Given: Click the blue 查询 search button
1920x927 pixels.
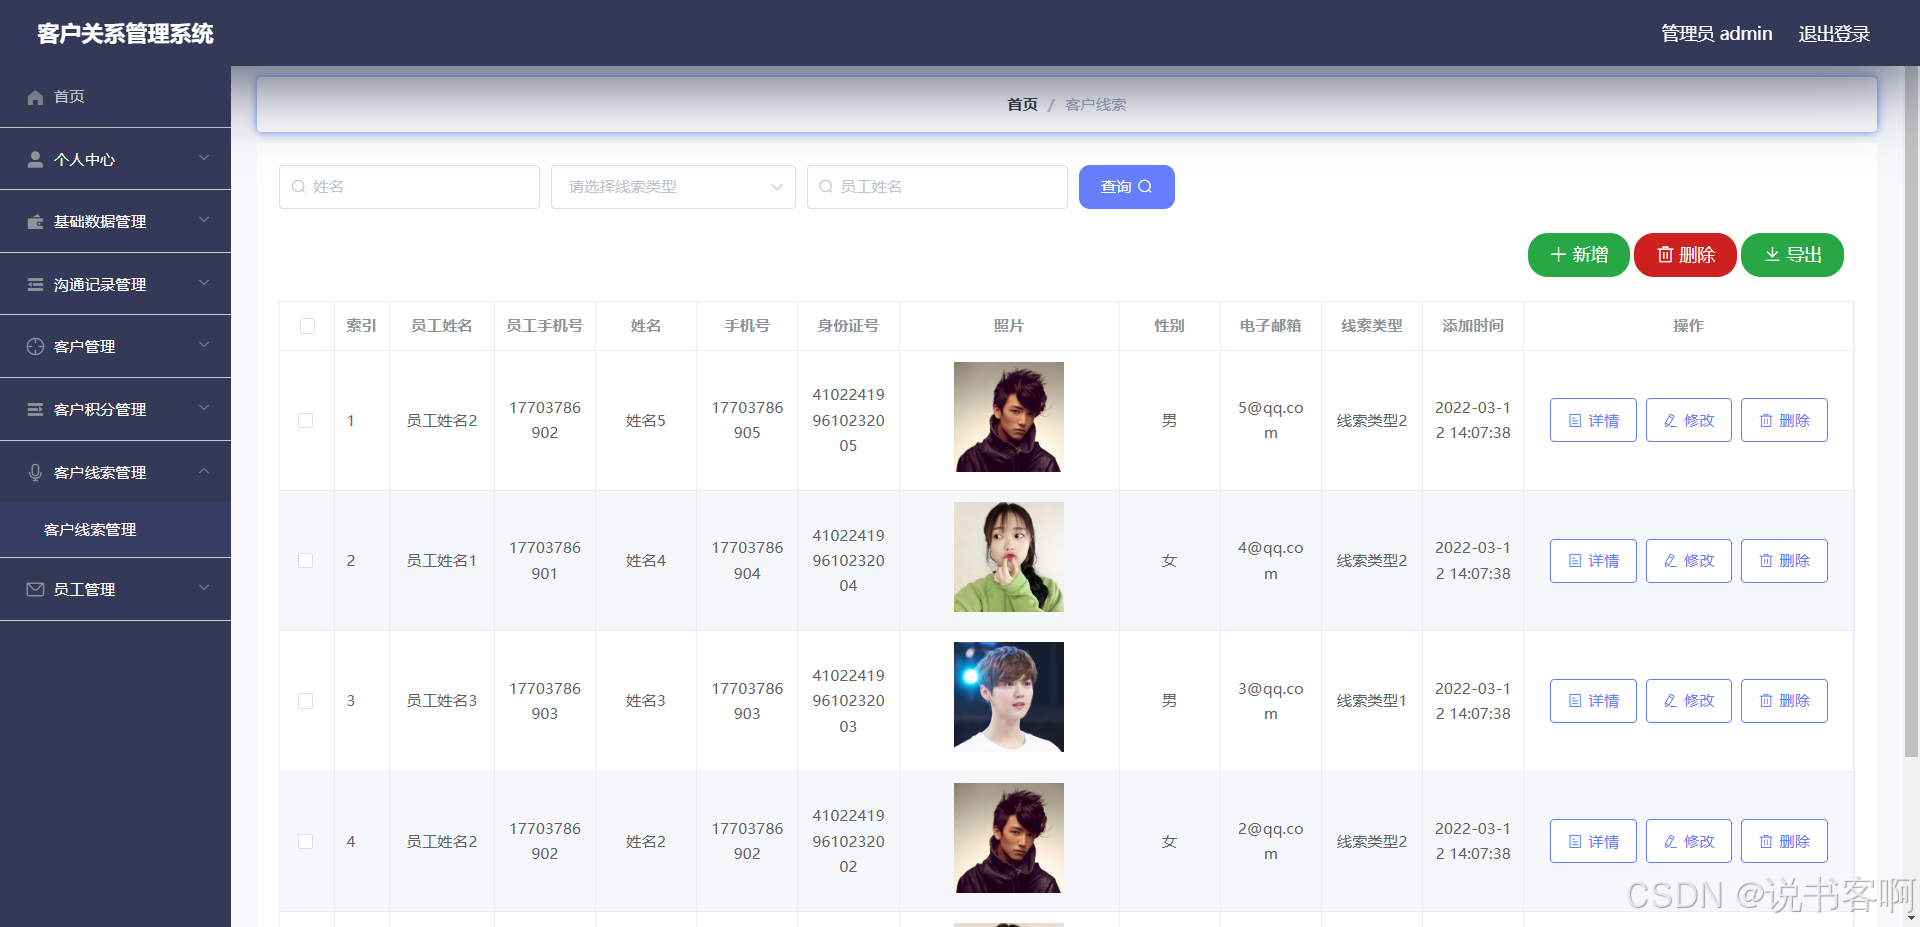Looking at the screenshot, I should (x=1127, y=187).
